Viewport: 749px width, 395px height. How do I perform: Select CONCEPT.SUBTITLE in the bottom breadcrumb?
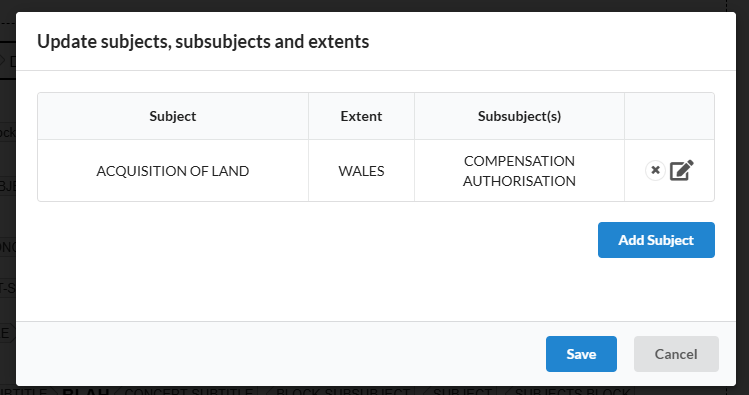coord(188,392)
